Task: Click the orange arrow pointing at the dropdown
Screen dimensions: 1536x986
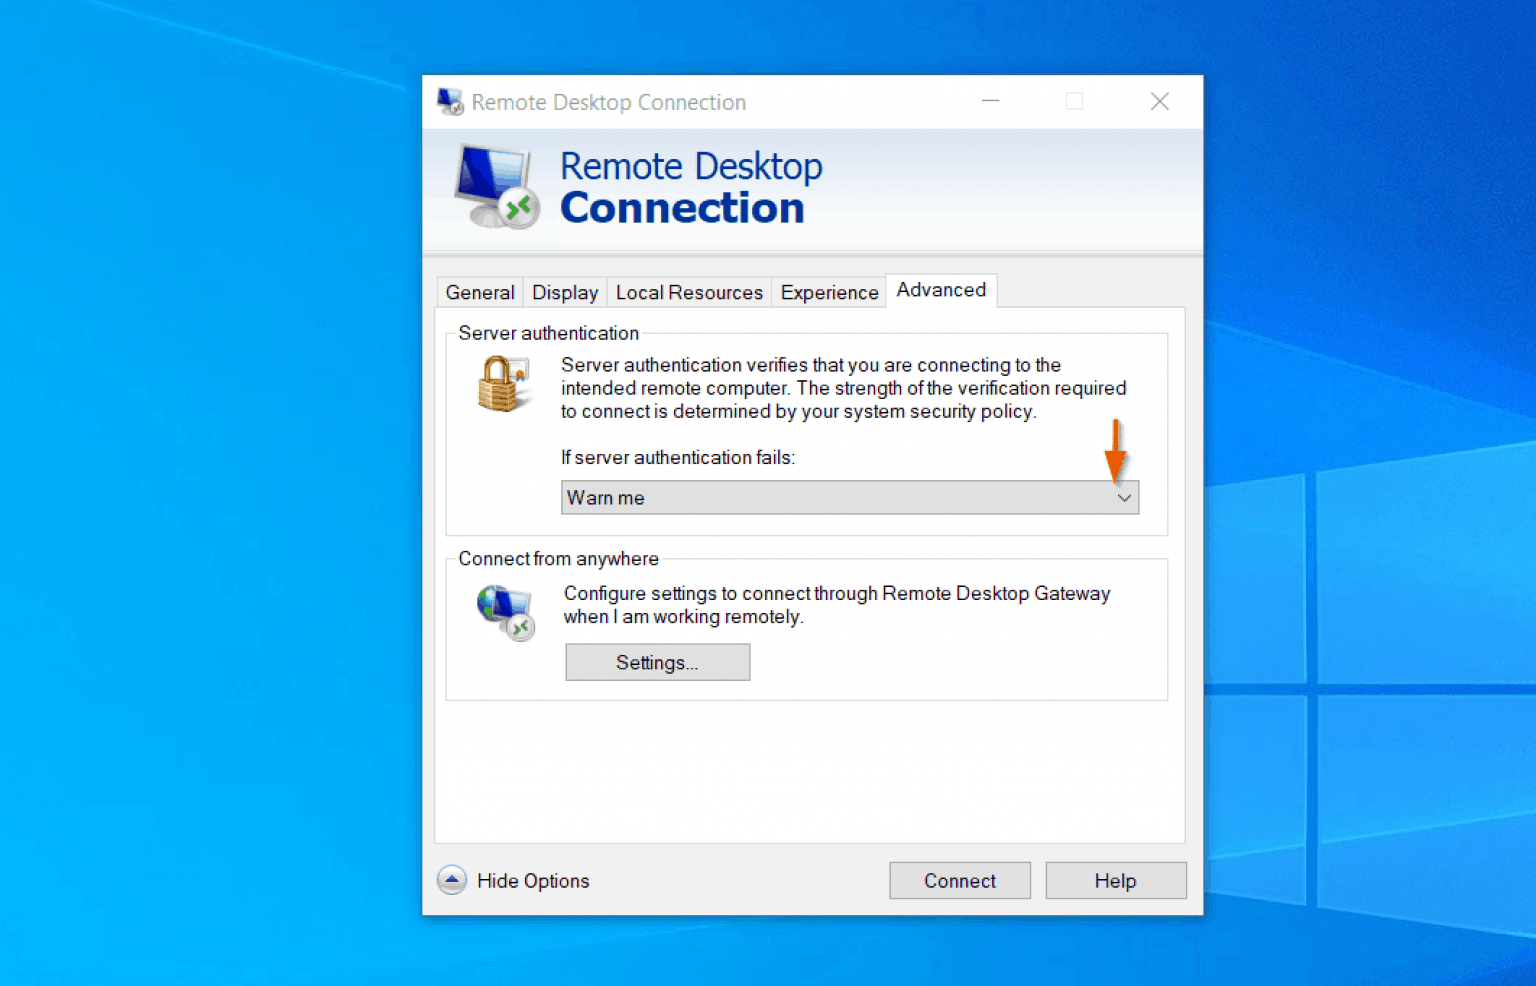Action: coord(1116,455)
